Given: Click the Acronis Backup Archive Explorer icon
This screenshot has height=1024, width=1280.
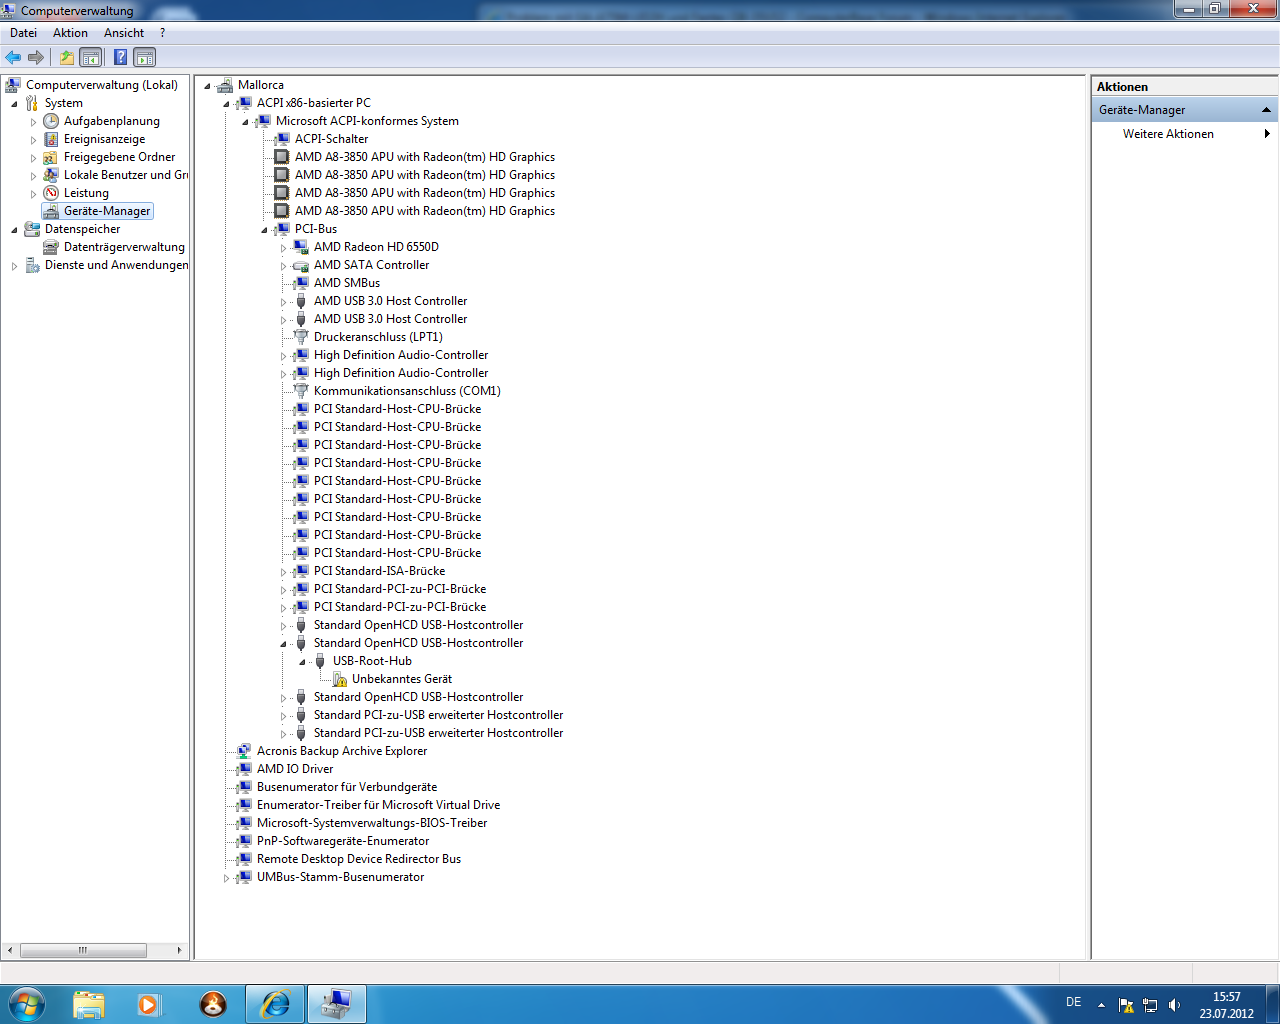Looking at the screenshot, I should [244, 751].
